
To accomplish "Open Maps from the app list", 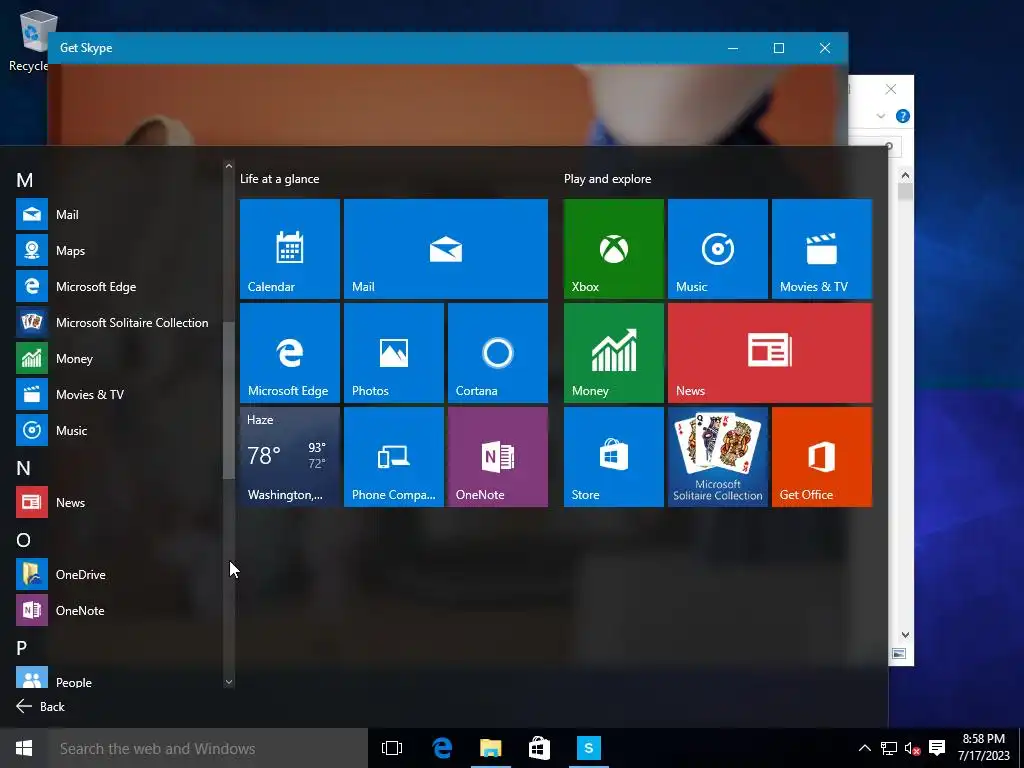I will pyautogui.click(x=118, y=250).
